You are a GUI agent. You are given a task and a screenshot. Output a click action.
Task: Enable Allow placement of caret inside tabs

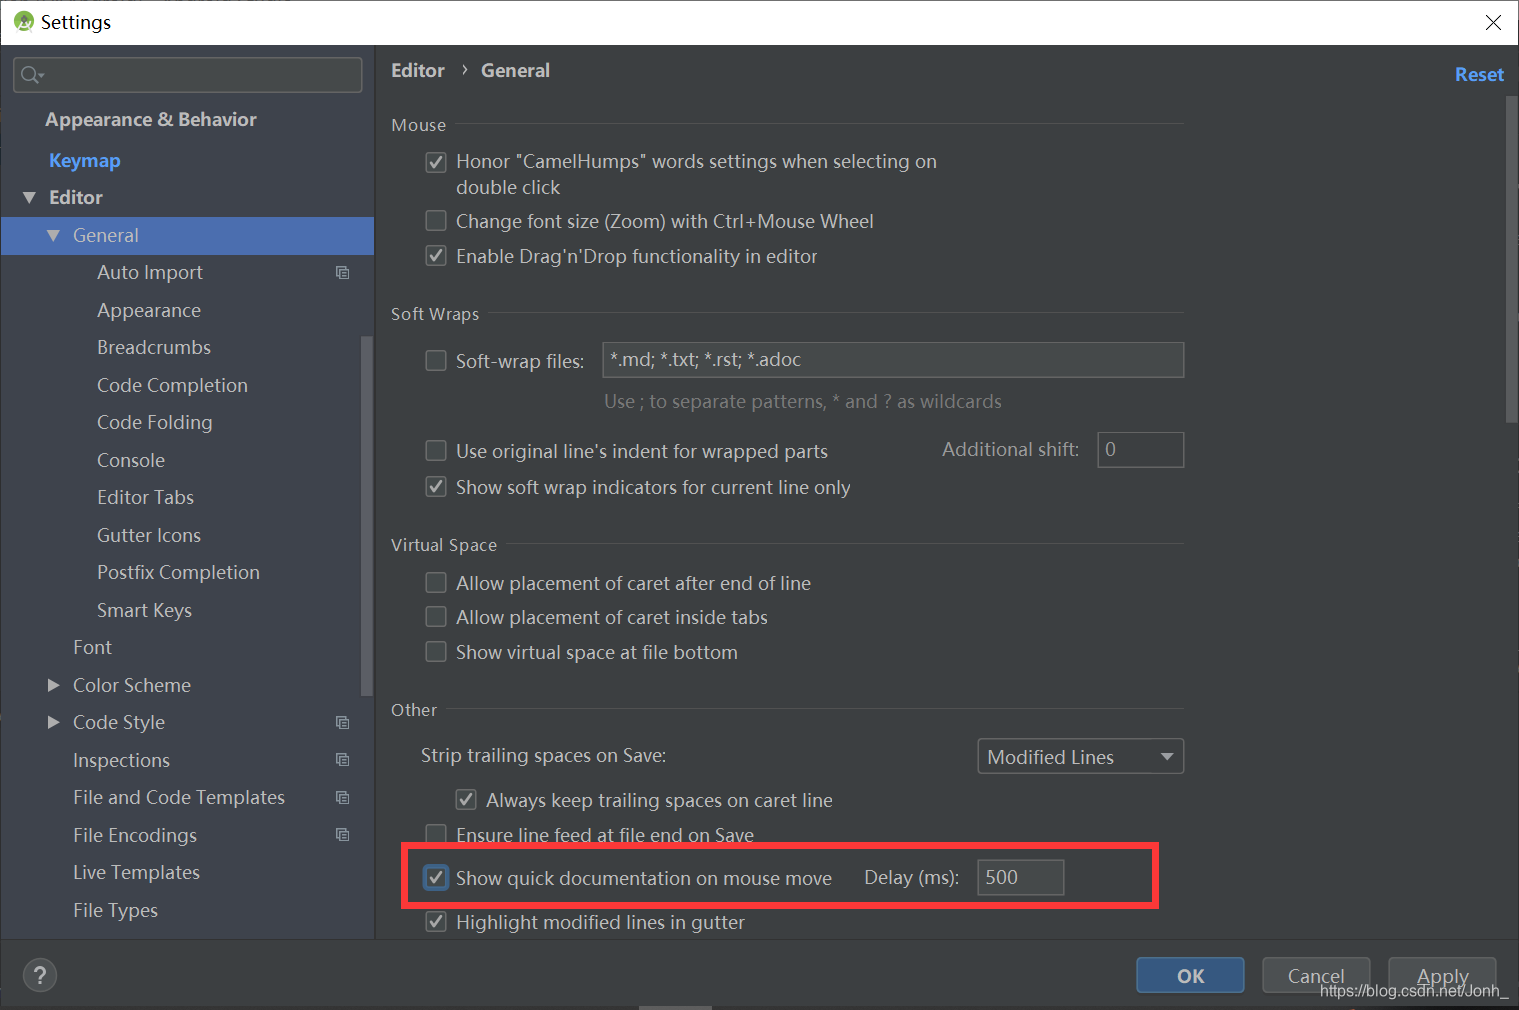click(x=436, y=617)
